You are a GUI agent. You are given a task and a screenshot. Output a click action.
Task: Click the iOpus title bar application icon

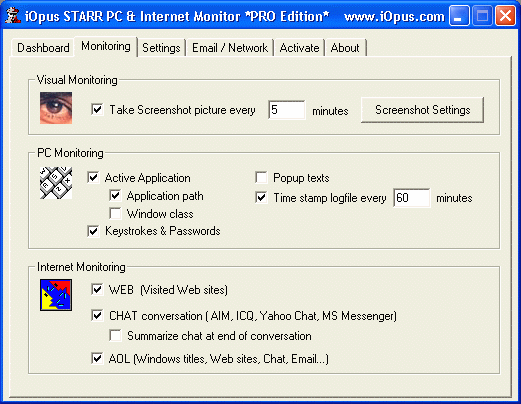[x=13, y=15]
